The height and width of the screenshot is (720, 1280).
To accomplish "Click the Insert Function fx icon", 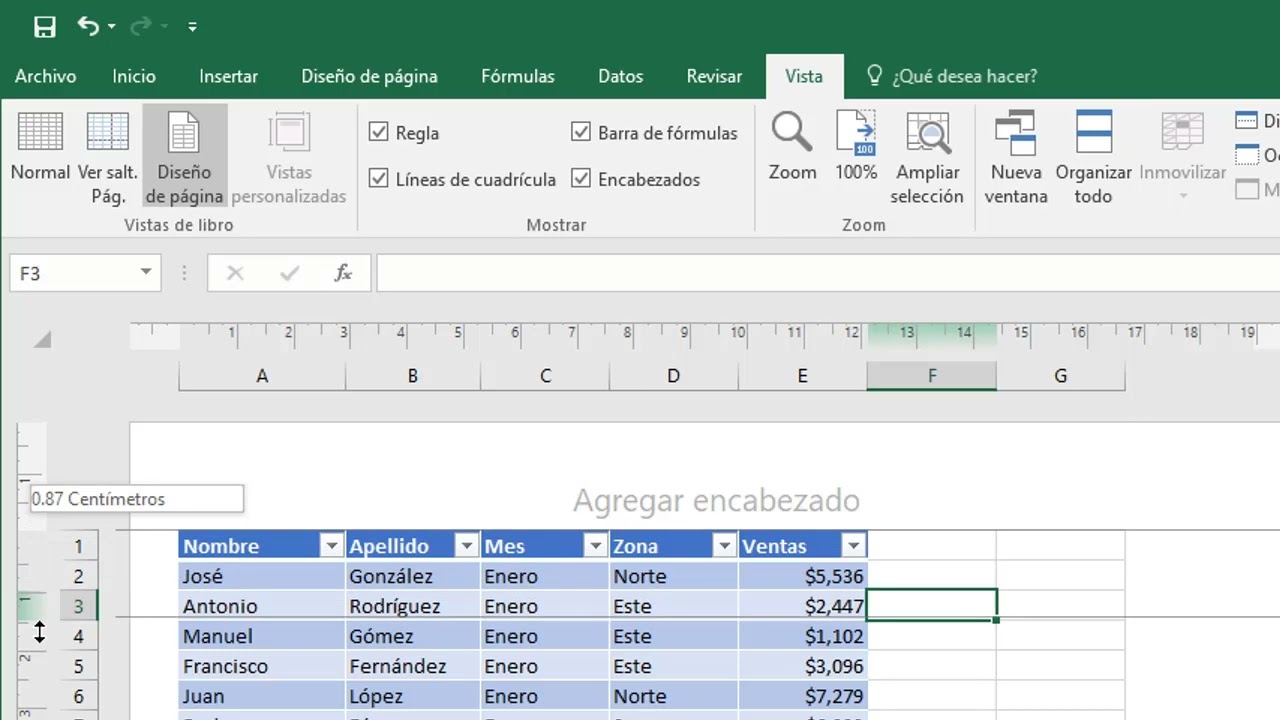I will 343,273.
